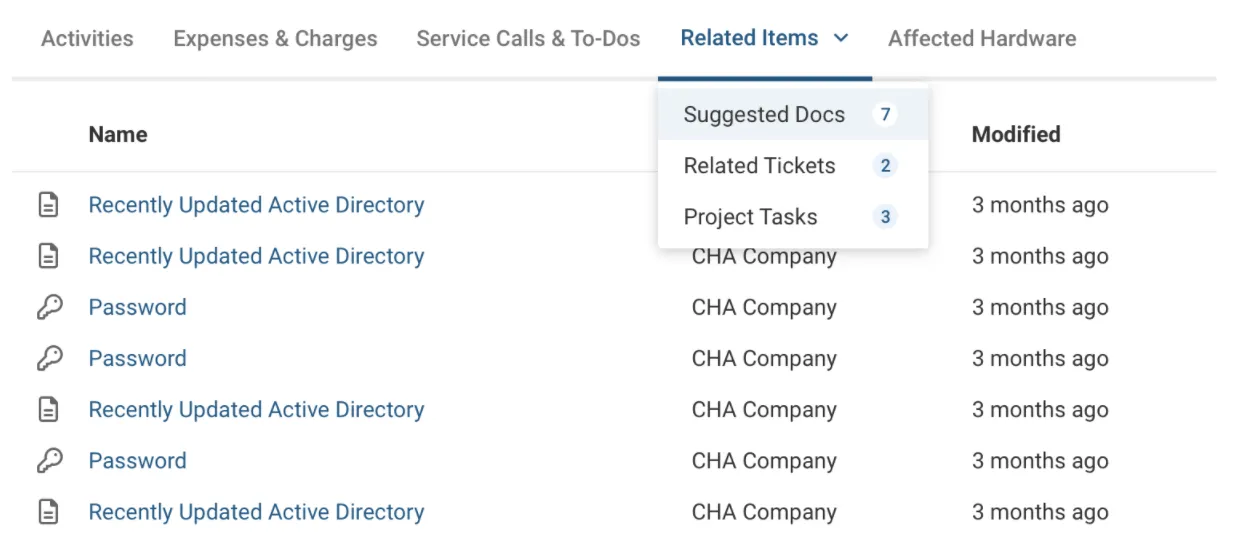Select Related Tickets in the dropdown
The height and width of the screenshot is (554, 1236).
click(759, 166)
